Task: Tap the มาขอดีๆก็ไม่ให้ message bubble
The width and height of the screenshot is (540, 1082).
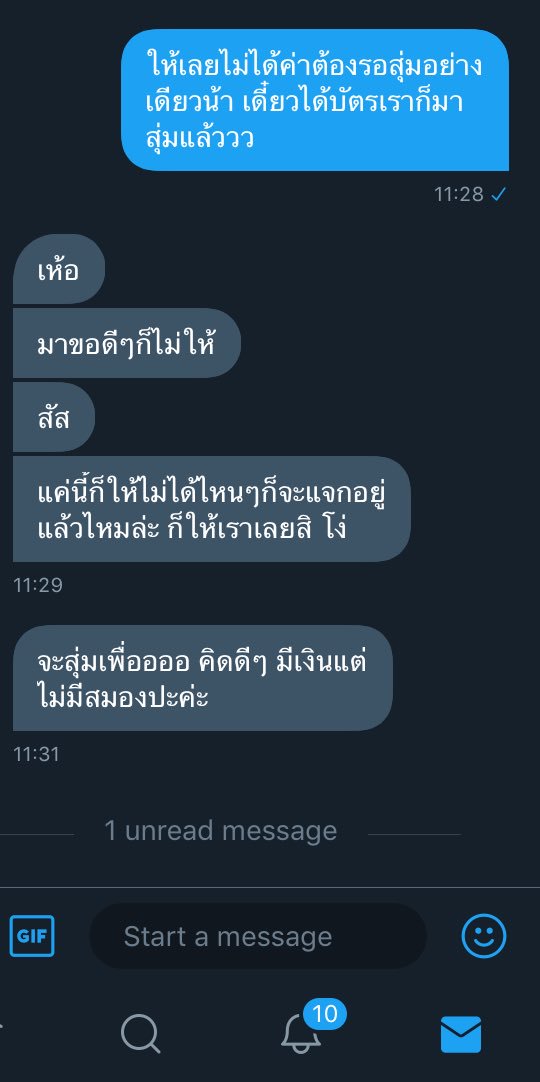Action: [x=127, y=343]
